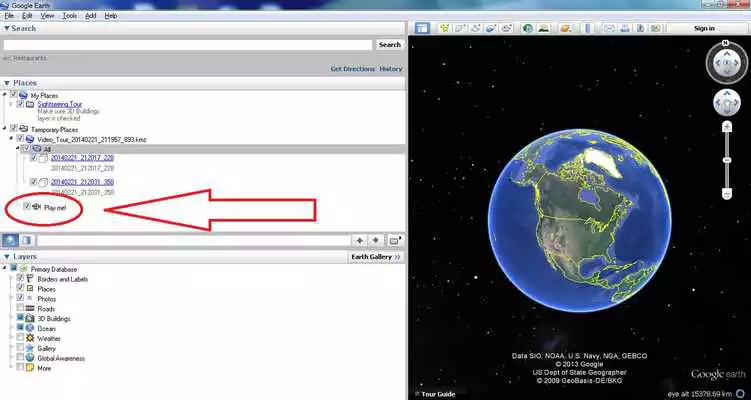Image resolution: width=751 pixels, height=400 pixels.
Task: Open the Edit menu
Action: coord(27,16)
